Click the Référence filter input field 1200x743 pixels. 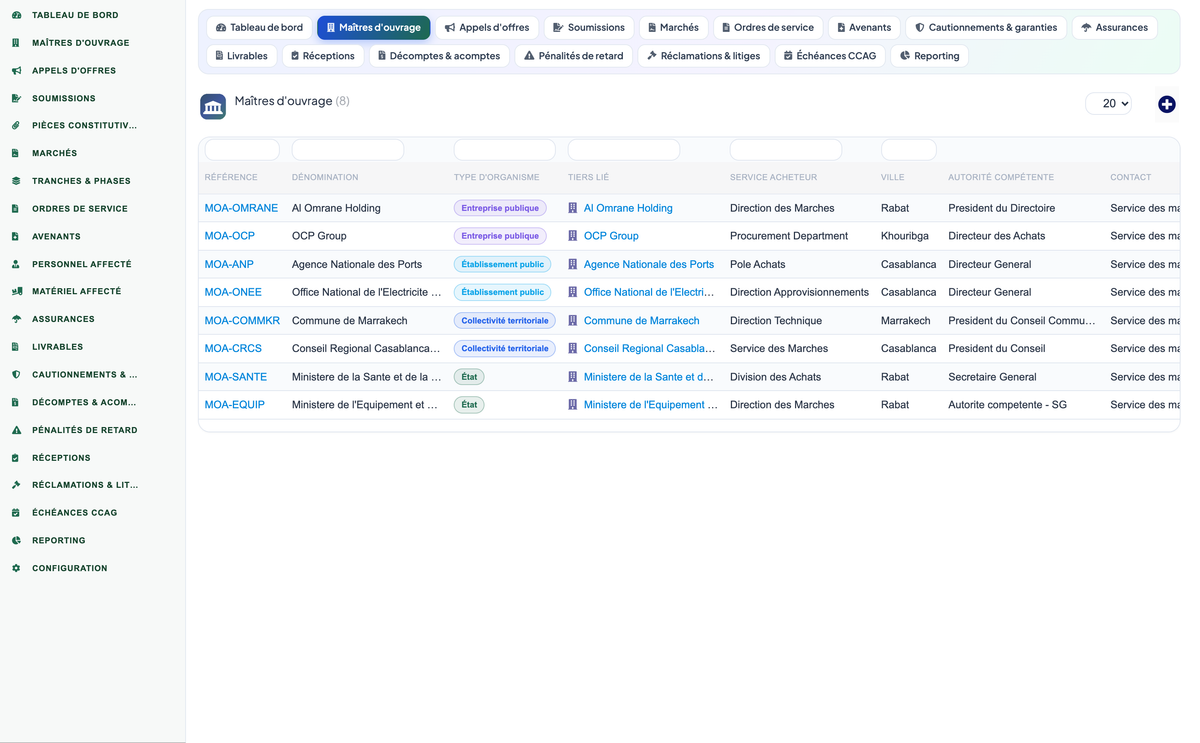coord(242,150)
